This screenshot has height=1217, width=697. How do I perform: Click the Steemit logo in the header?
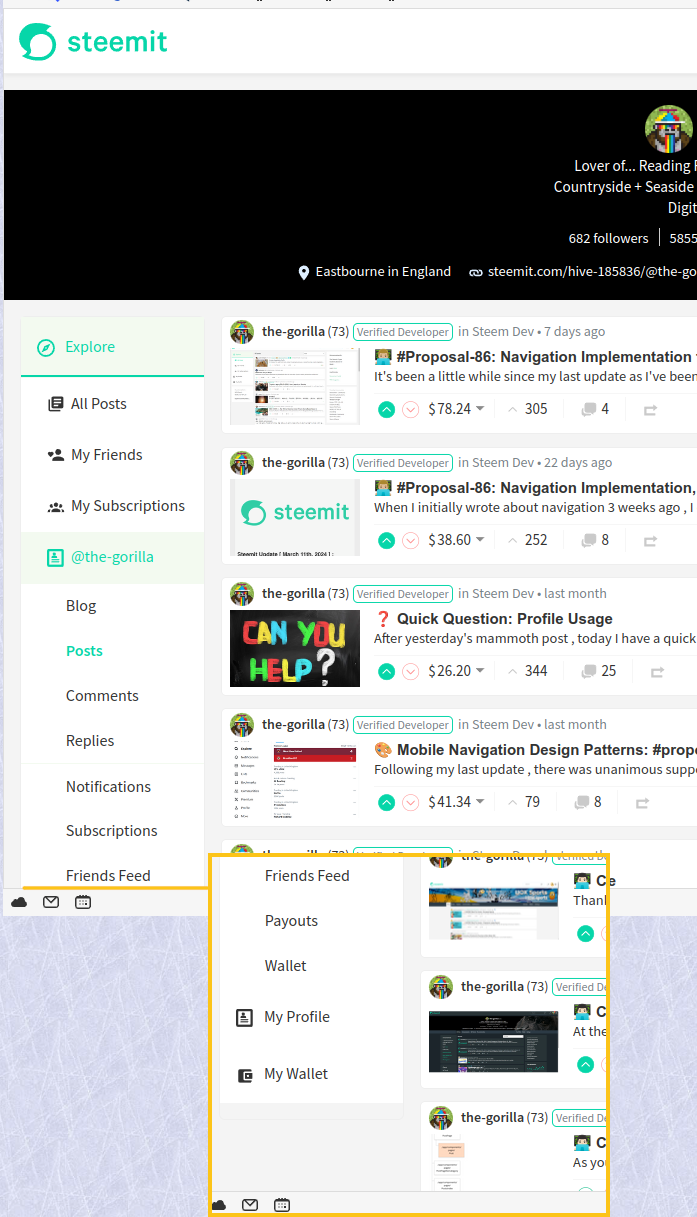coord(93,42)
